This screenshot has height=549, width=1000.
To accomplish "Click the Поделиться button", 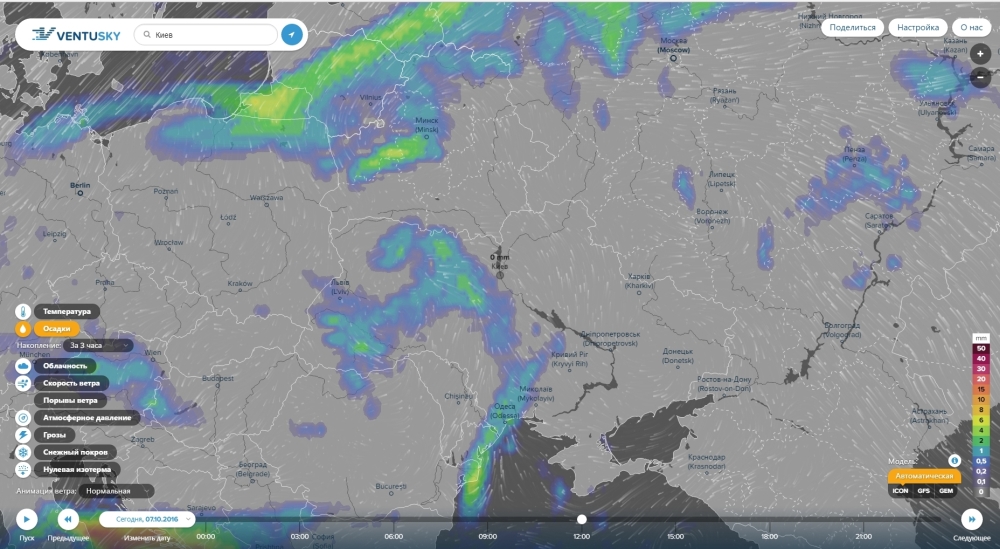I will 852,28.
